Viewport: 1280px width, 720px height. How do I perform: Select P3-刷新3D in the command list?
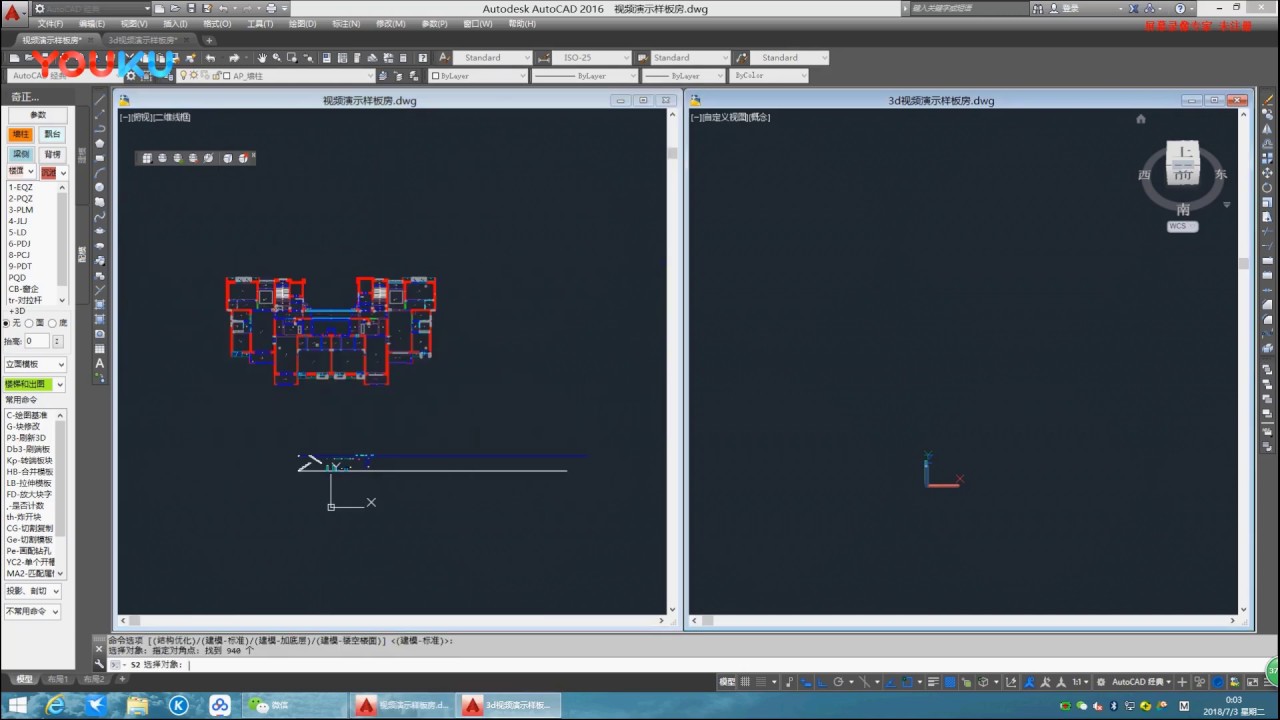27,438
